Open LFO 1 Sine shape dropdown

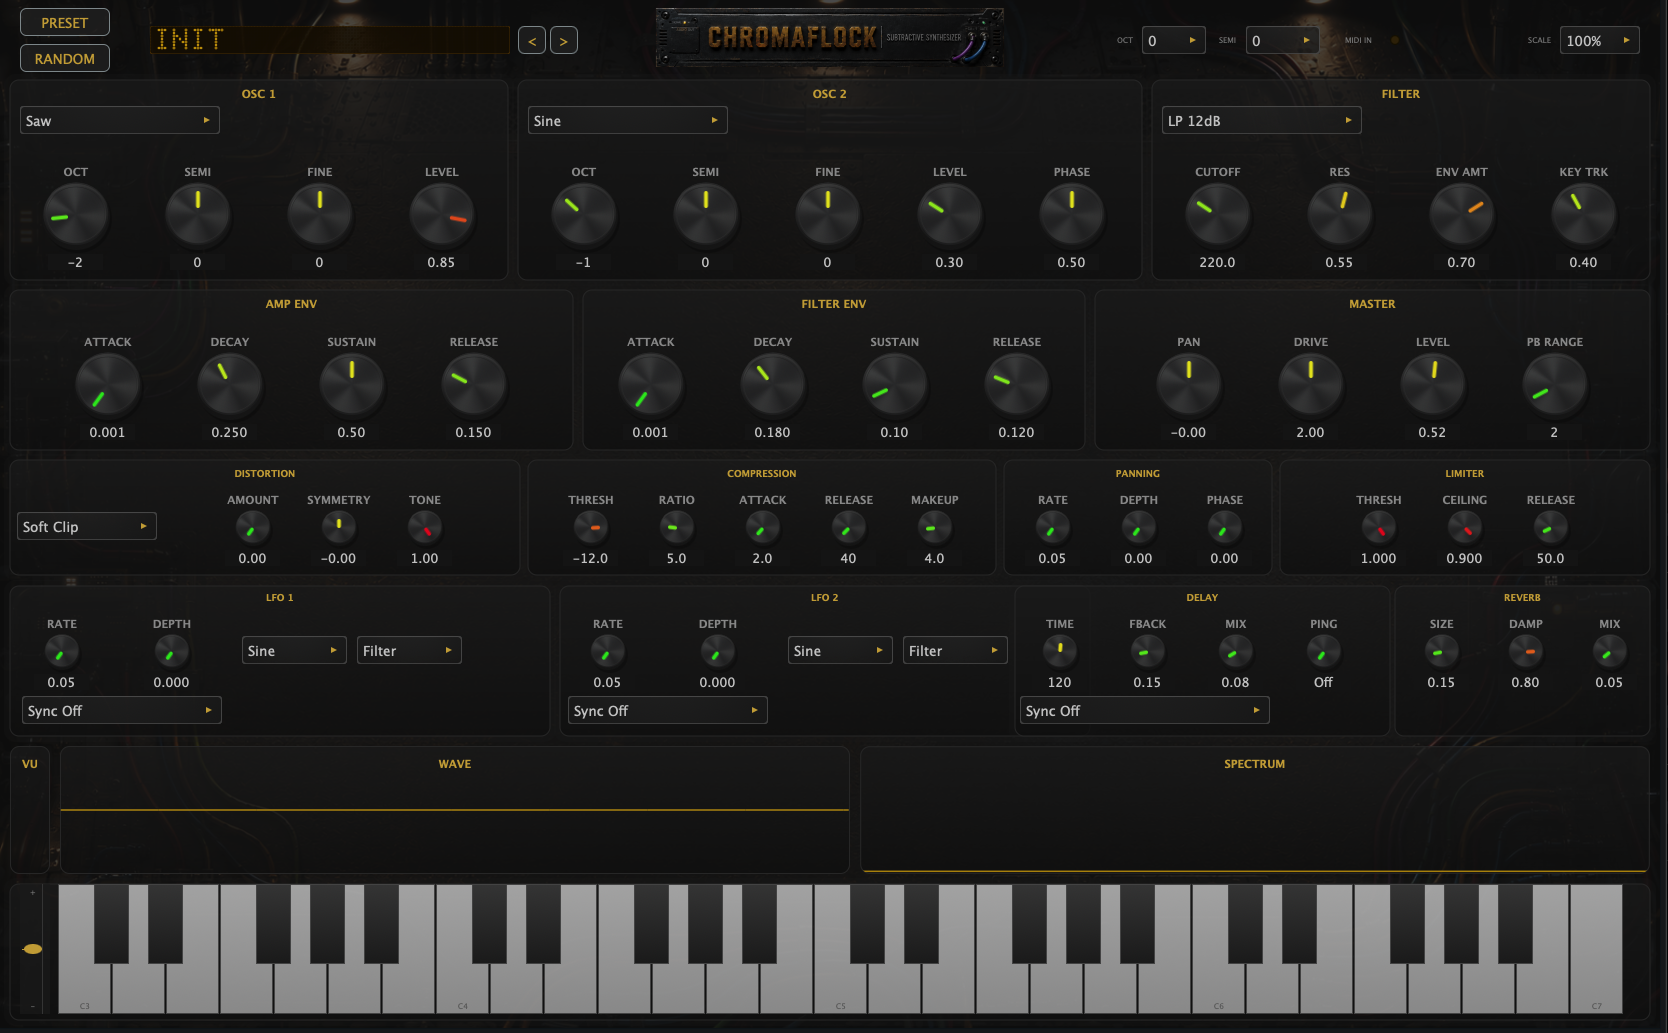(x=294, y=650)
